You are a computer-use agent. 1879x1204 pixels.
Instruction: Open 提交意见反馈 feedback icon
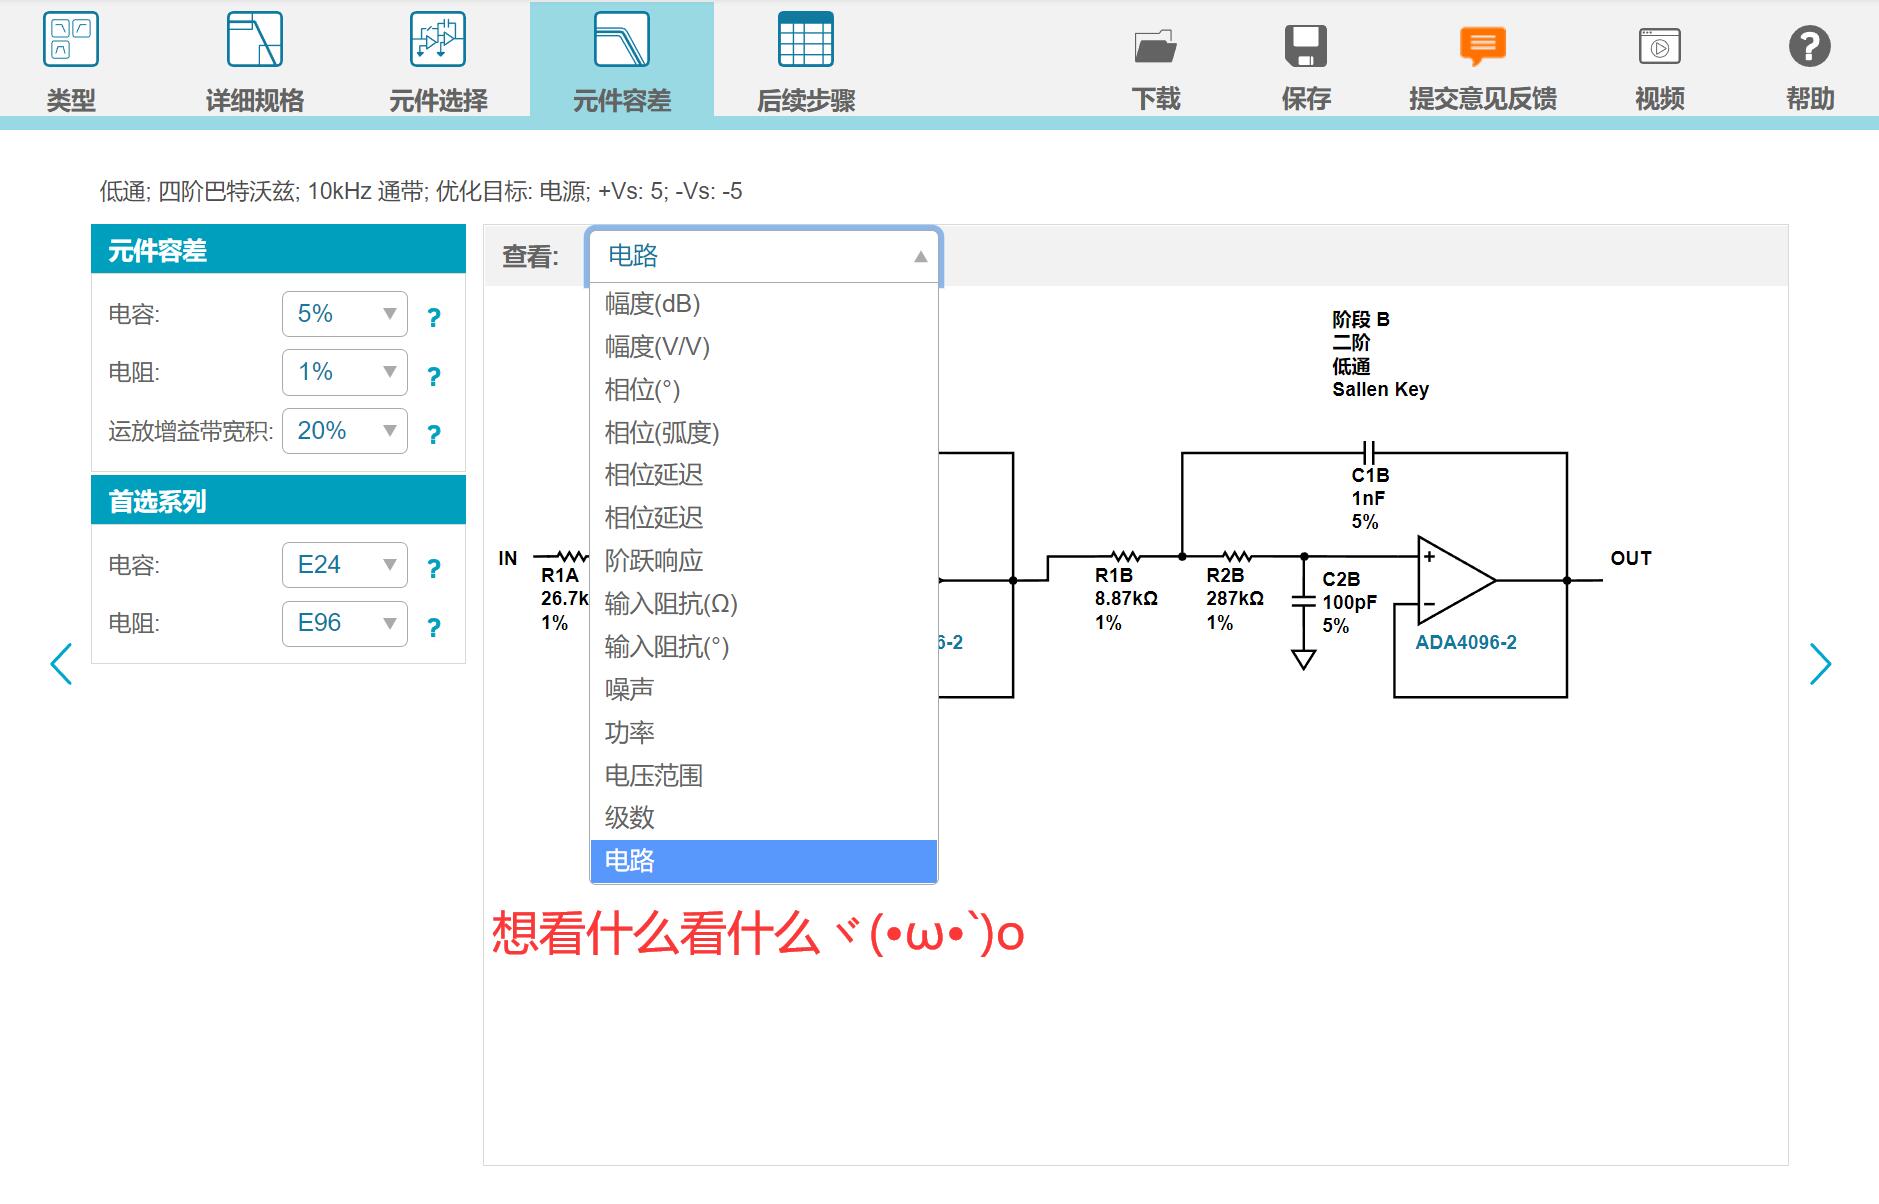[x=1482, y=46]
